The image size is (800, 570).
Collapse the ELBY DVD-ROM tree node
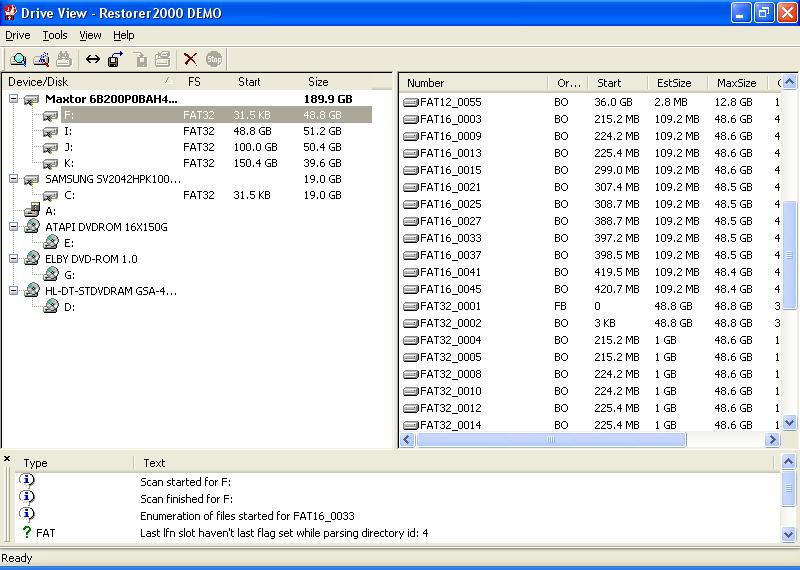click(x=14, y=259)
